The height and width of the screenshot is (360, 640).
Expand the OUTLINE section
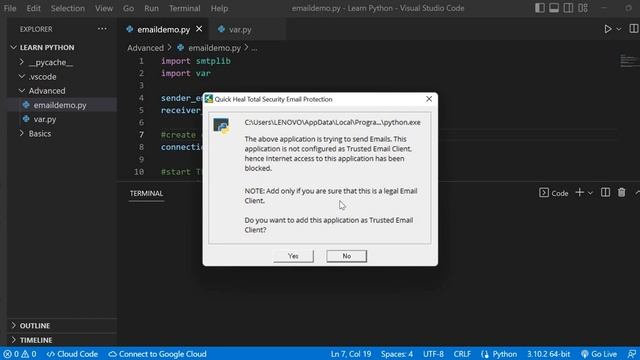pos(35,326)
